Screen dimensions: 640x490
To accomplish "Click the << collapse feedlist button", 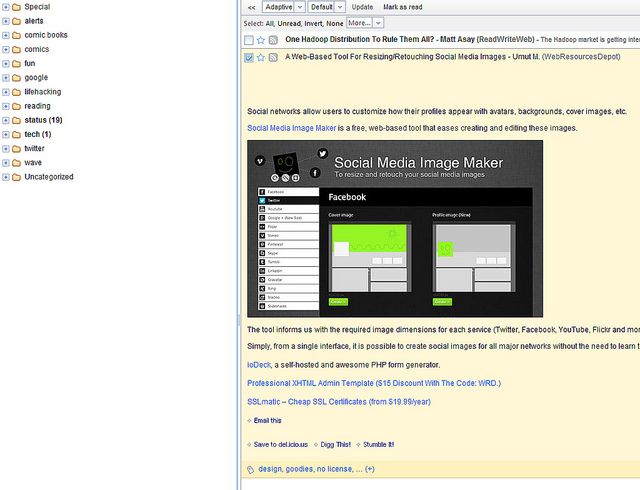I will pos(251,7).
